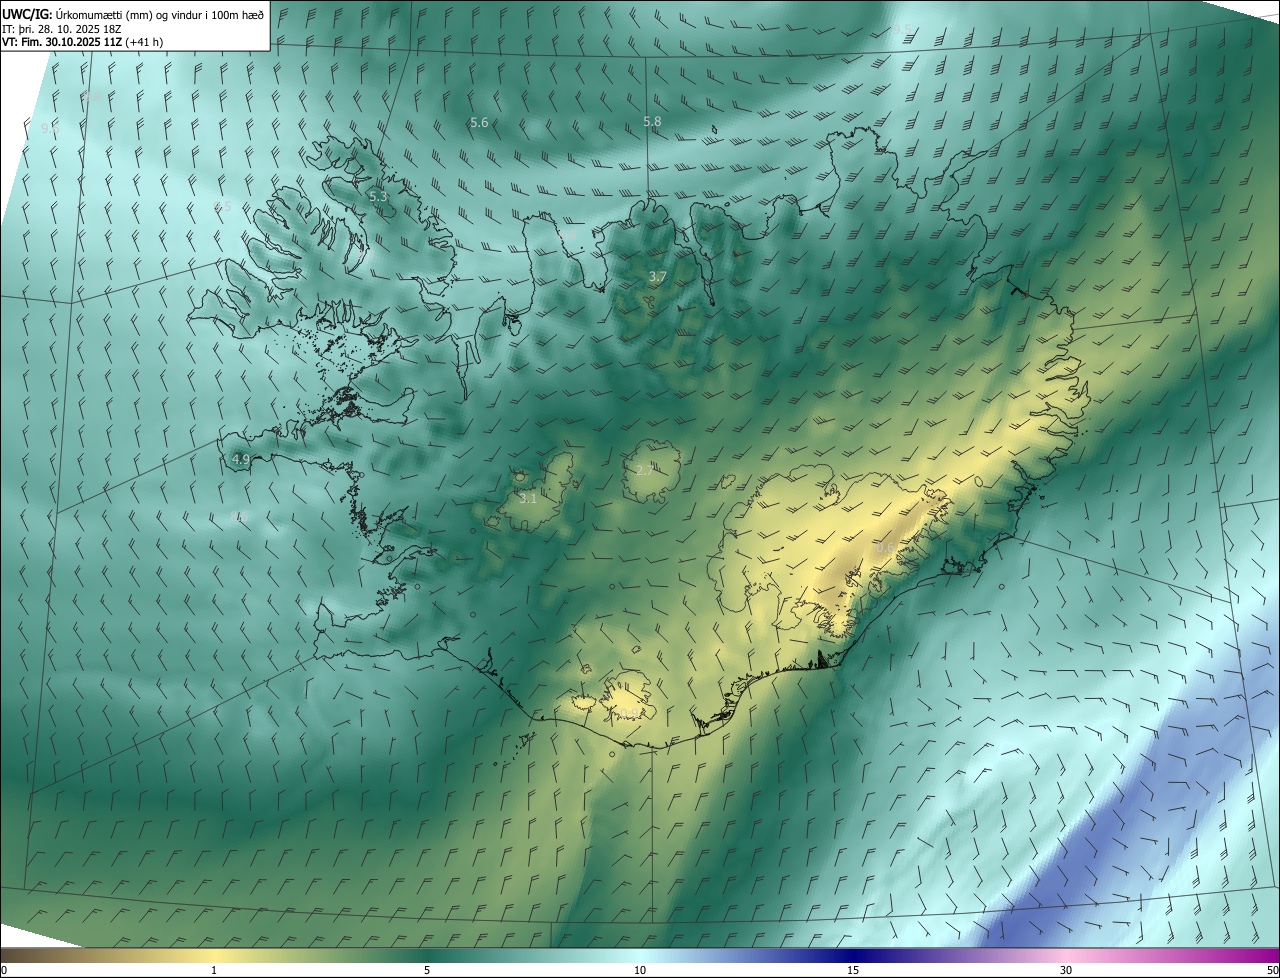Click the '3.1' value label on the glacier
The width and height of the screenshot is (1280, 978).
pos(528,497)
